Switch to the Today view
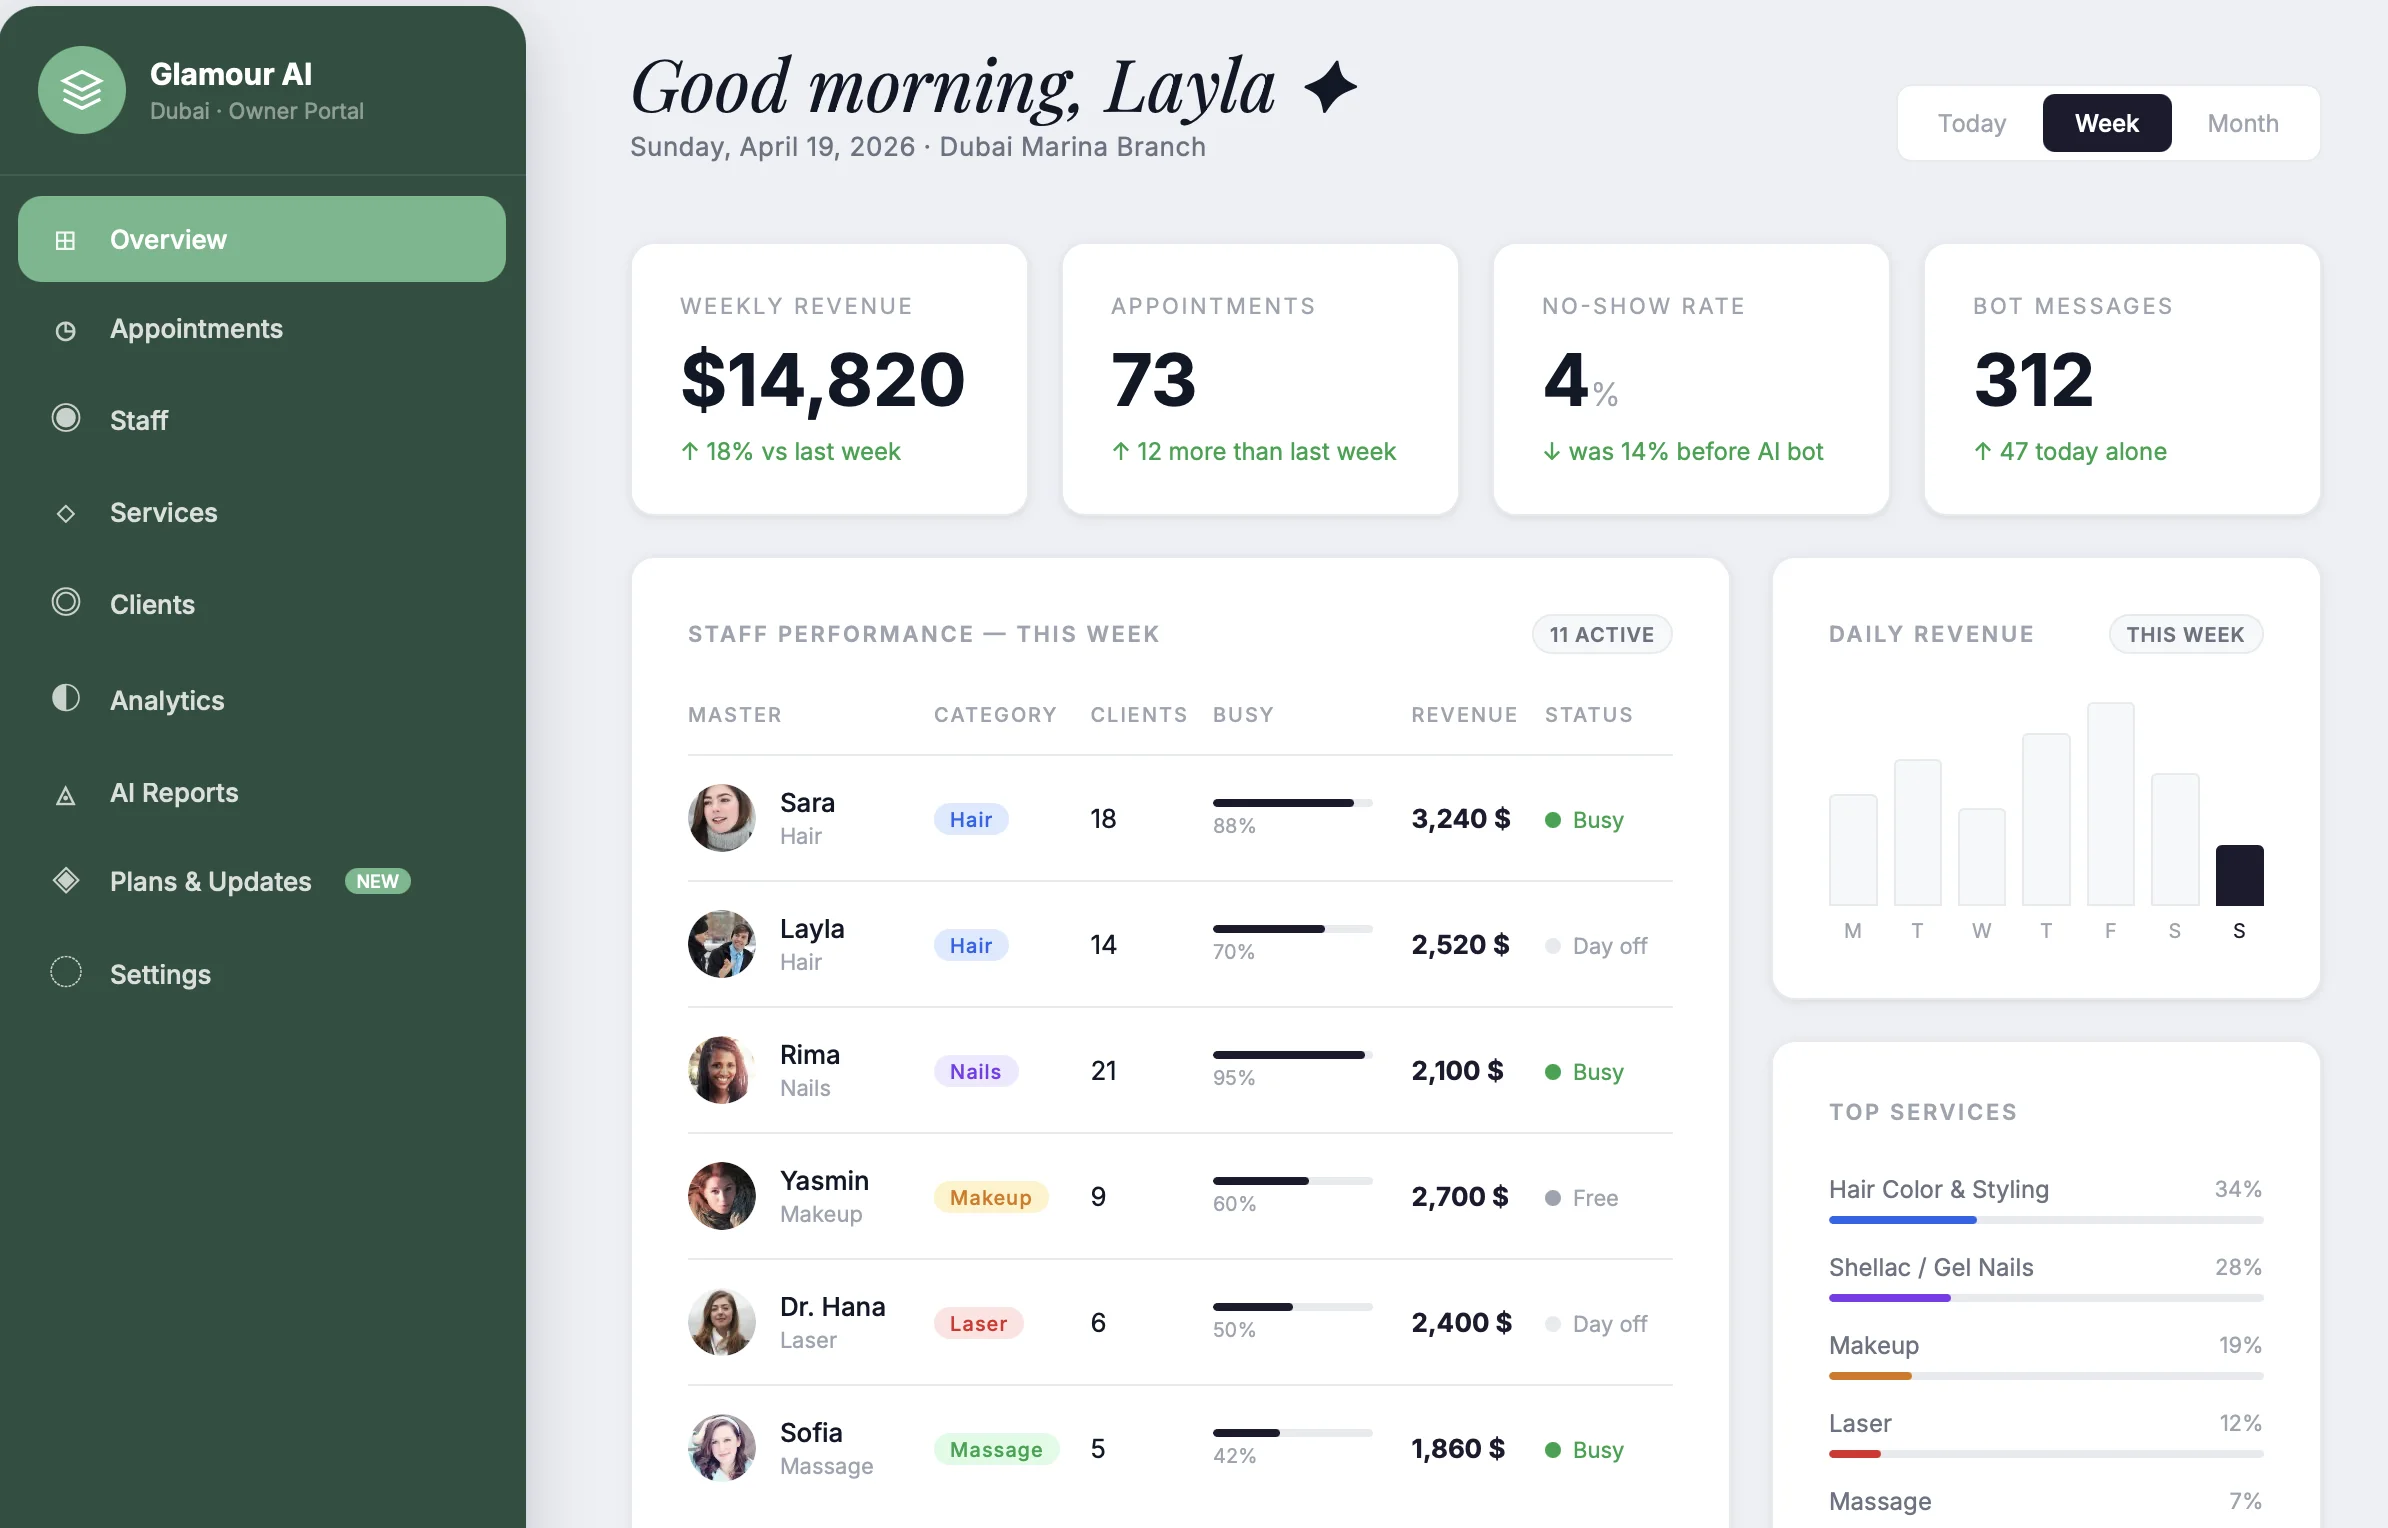Viewport: 2388px width, 1528px height. [1971, 123]
